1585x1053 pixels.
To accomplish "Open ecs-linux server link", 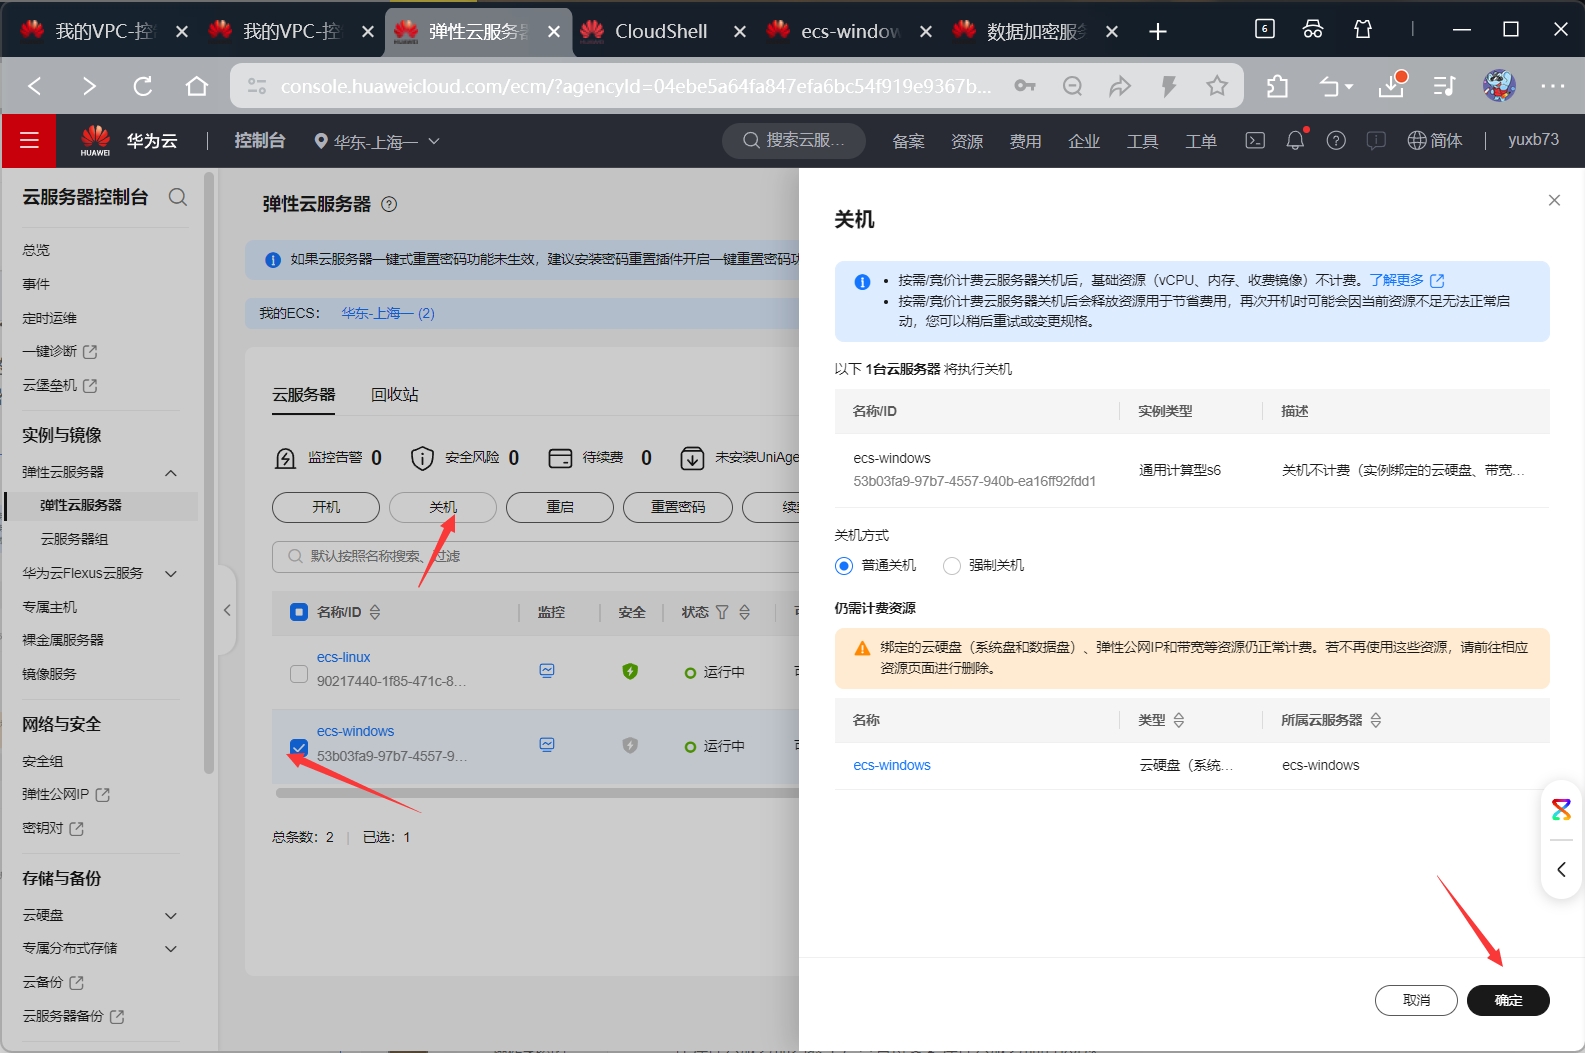I will point(343,657).
